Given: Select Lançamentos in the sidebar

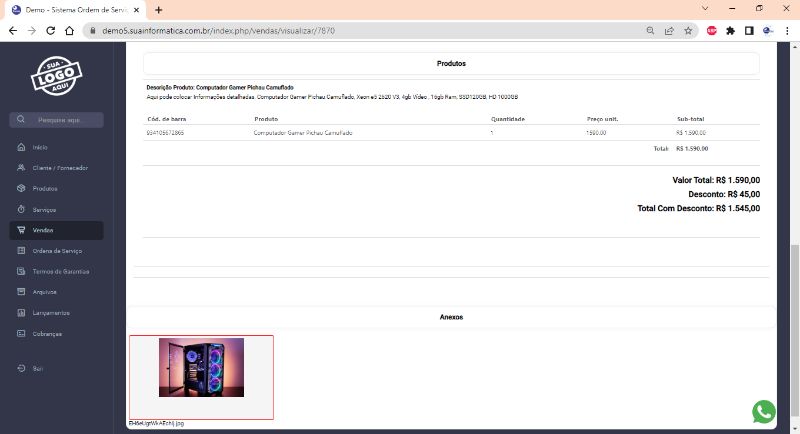Looking at the screenshot, I should tap(51, 313).
